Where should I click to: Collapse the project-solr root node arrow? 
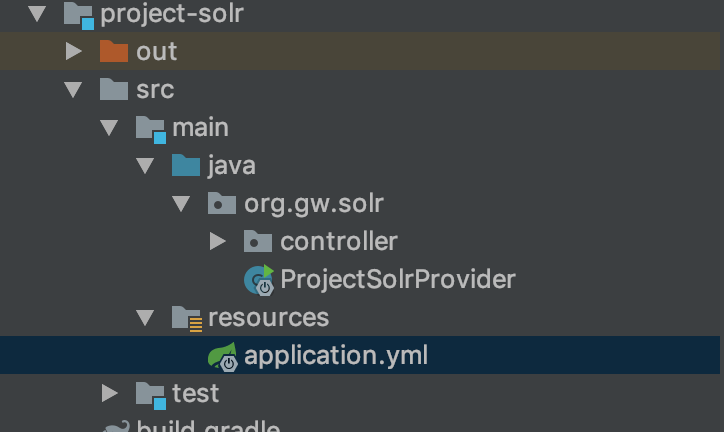[x=37, y=14]
